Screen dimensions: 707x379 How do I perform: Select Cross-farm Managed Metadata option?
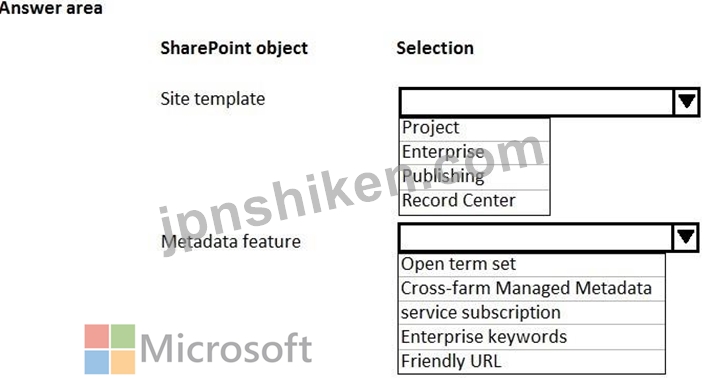(532, 289)
